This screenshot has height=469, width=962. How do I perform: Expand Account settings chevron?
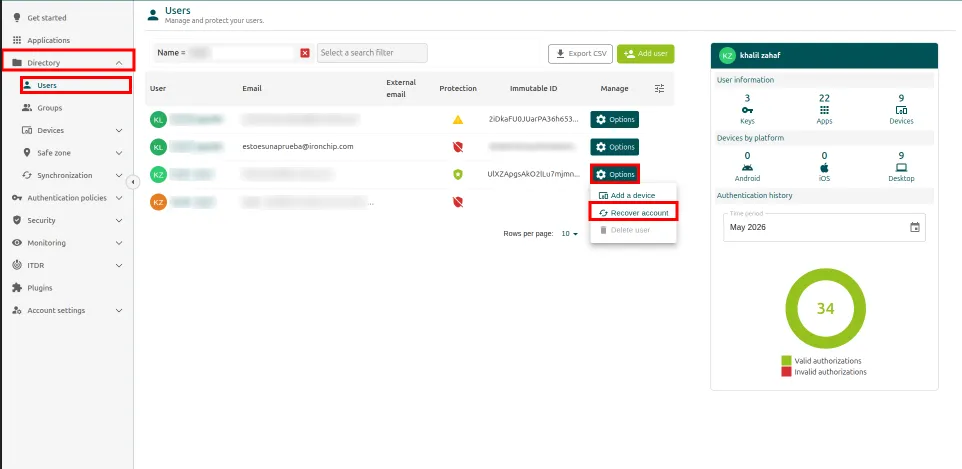coord(119,311)
